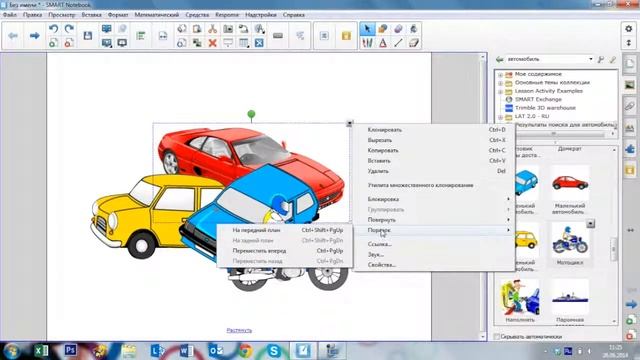Image resolution: width=640 pixels, height=360 pixels.
Task: Expand the 'Основные темы коллекции' tree node
Action: (500, 83)
